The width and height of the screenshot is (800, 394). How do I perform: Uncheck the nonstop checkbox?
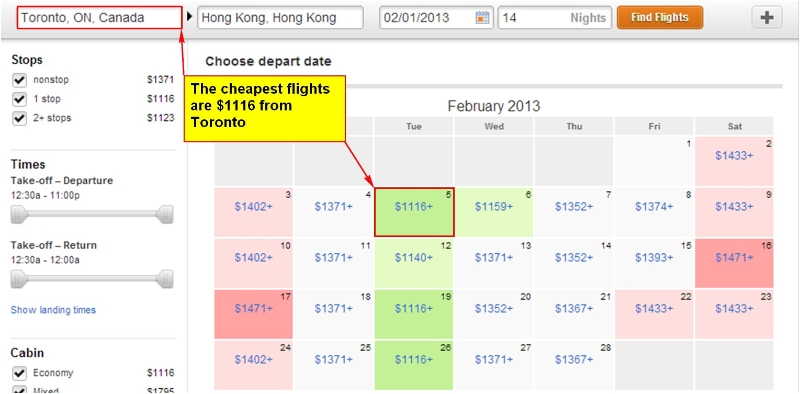point(19,80)
